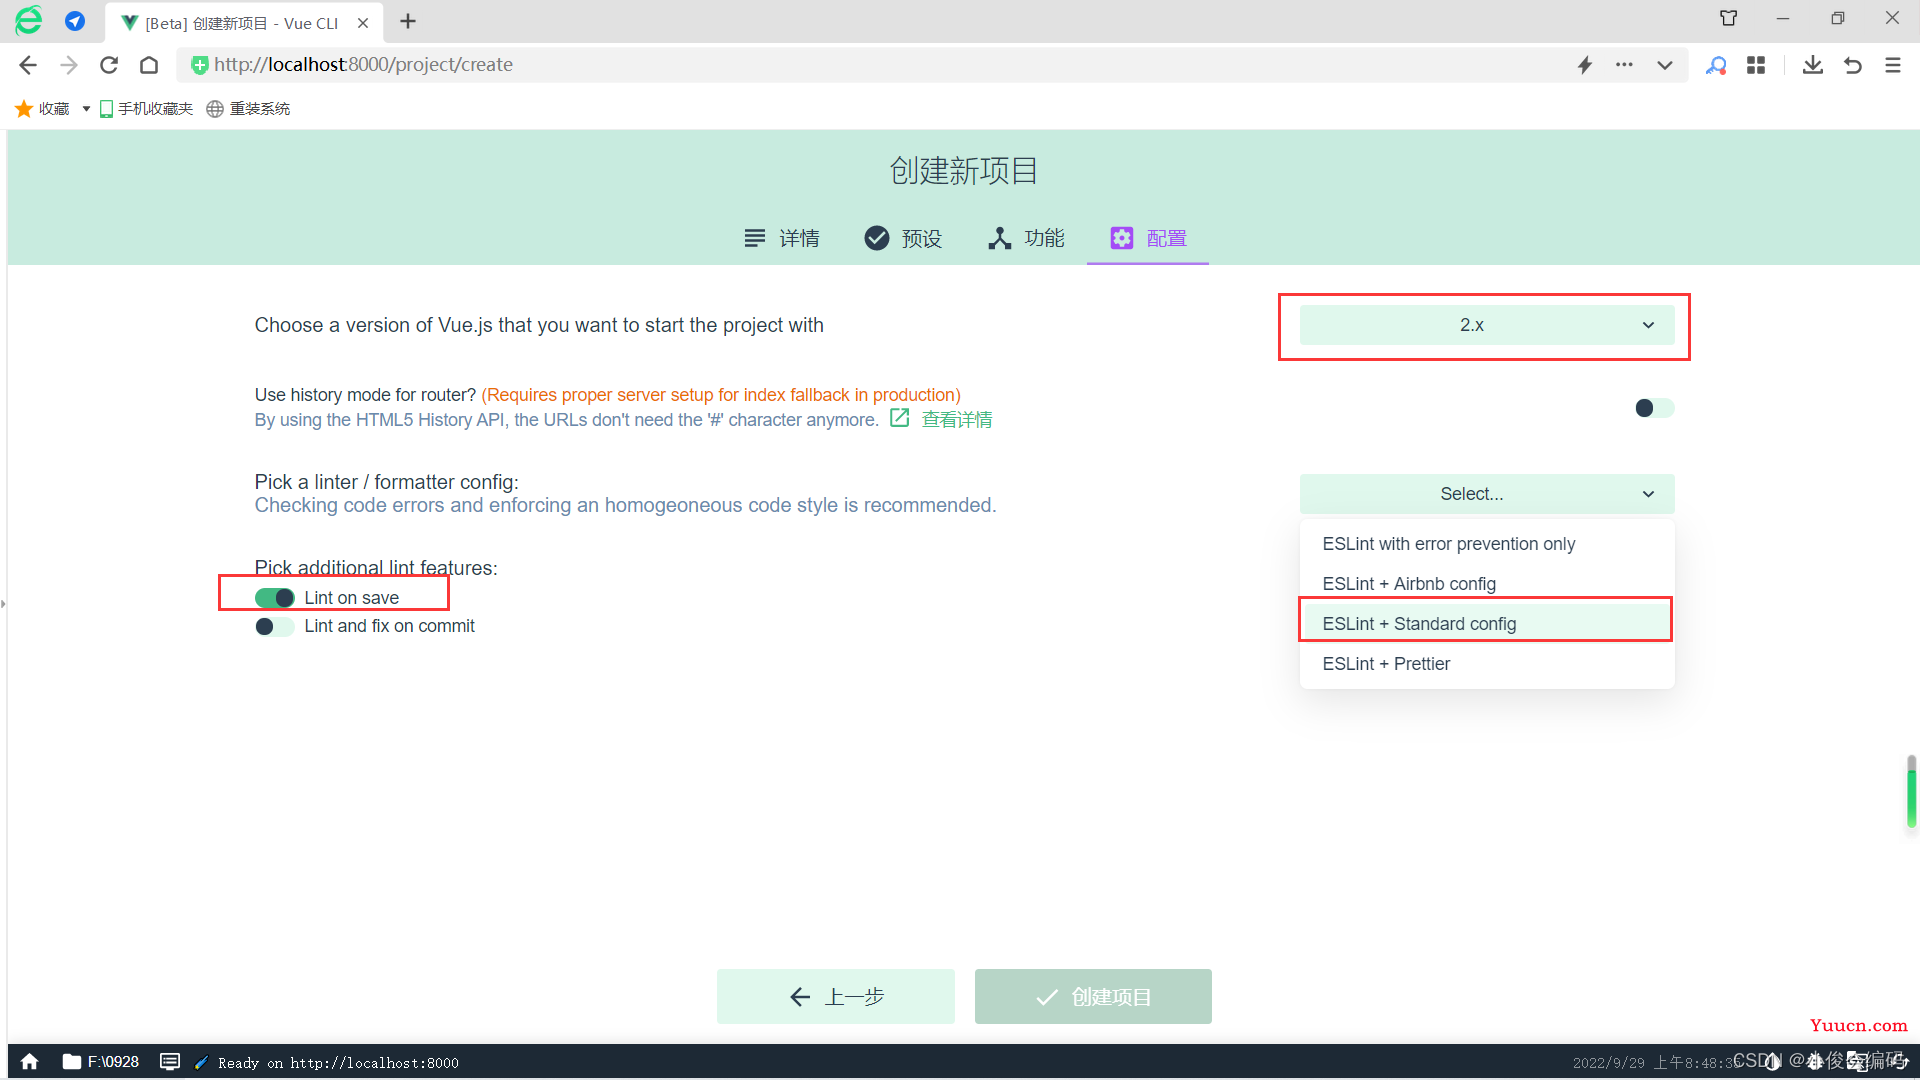Screen dimensions: 1920x1080
Task: Click the 上一步 previous step button
Action: [836, 996]
